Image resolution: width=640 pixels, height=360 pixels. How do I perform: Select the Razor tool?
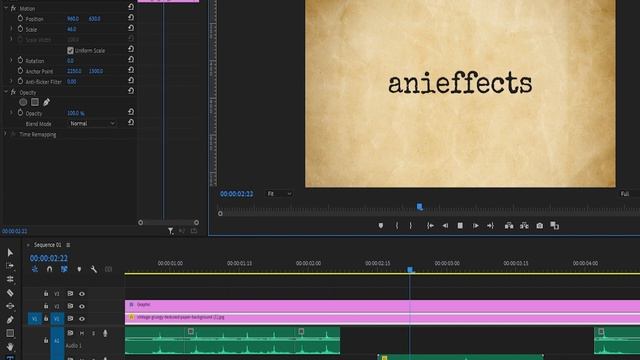10,293
